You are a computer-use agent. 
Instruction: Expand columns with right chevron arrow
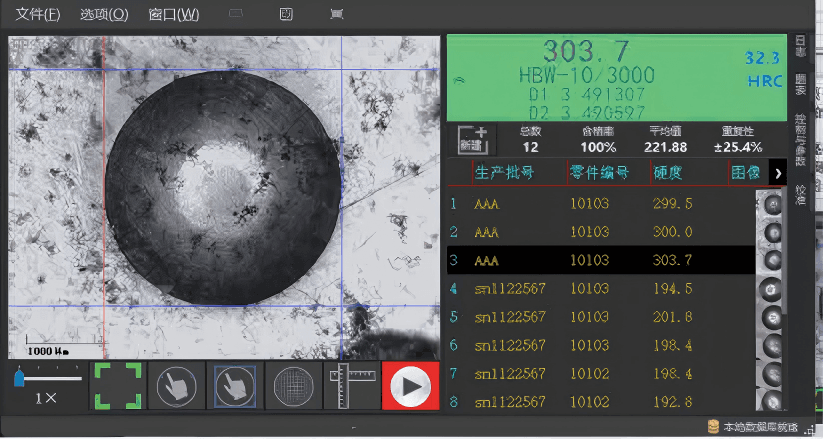click(778, 173)
